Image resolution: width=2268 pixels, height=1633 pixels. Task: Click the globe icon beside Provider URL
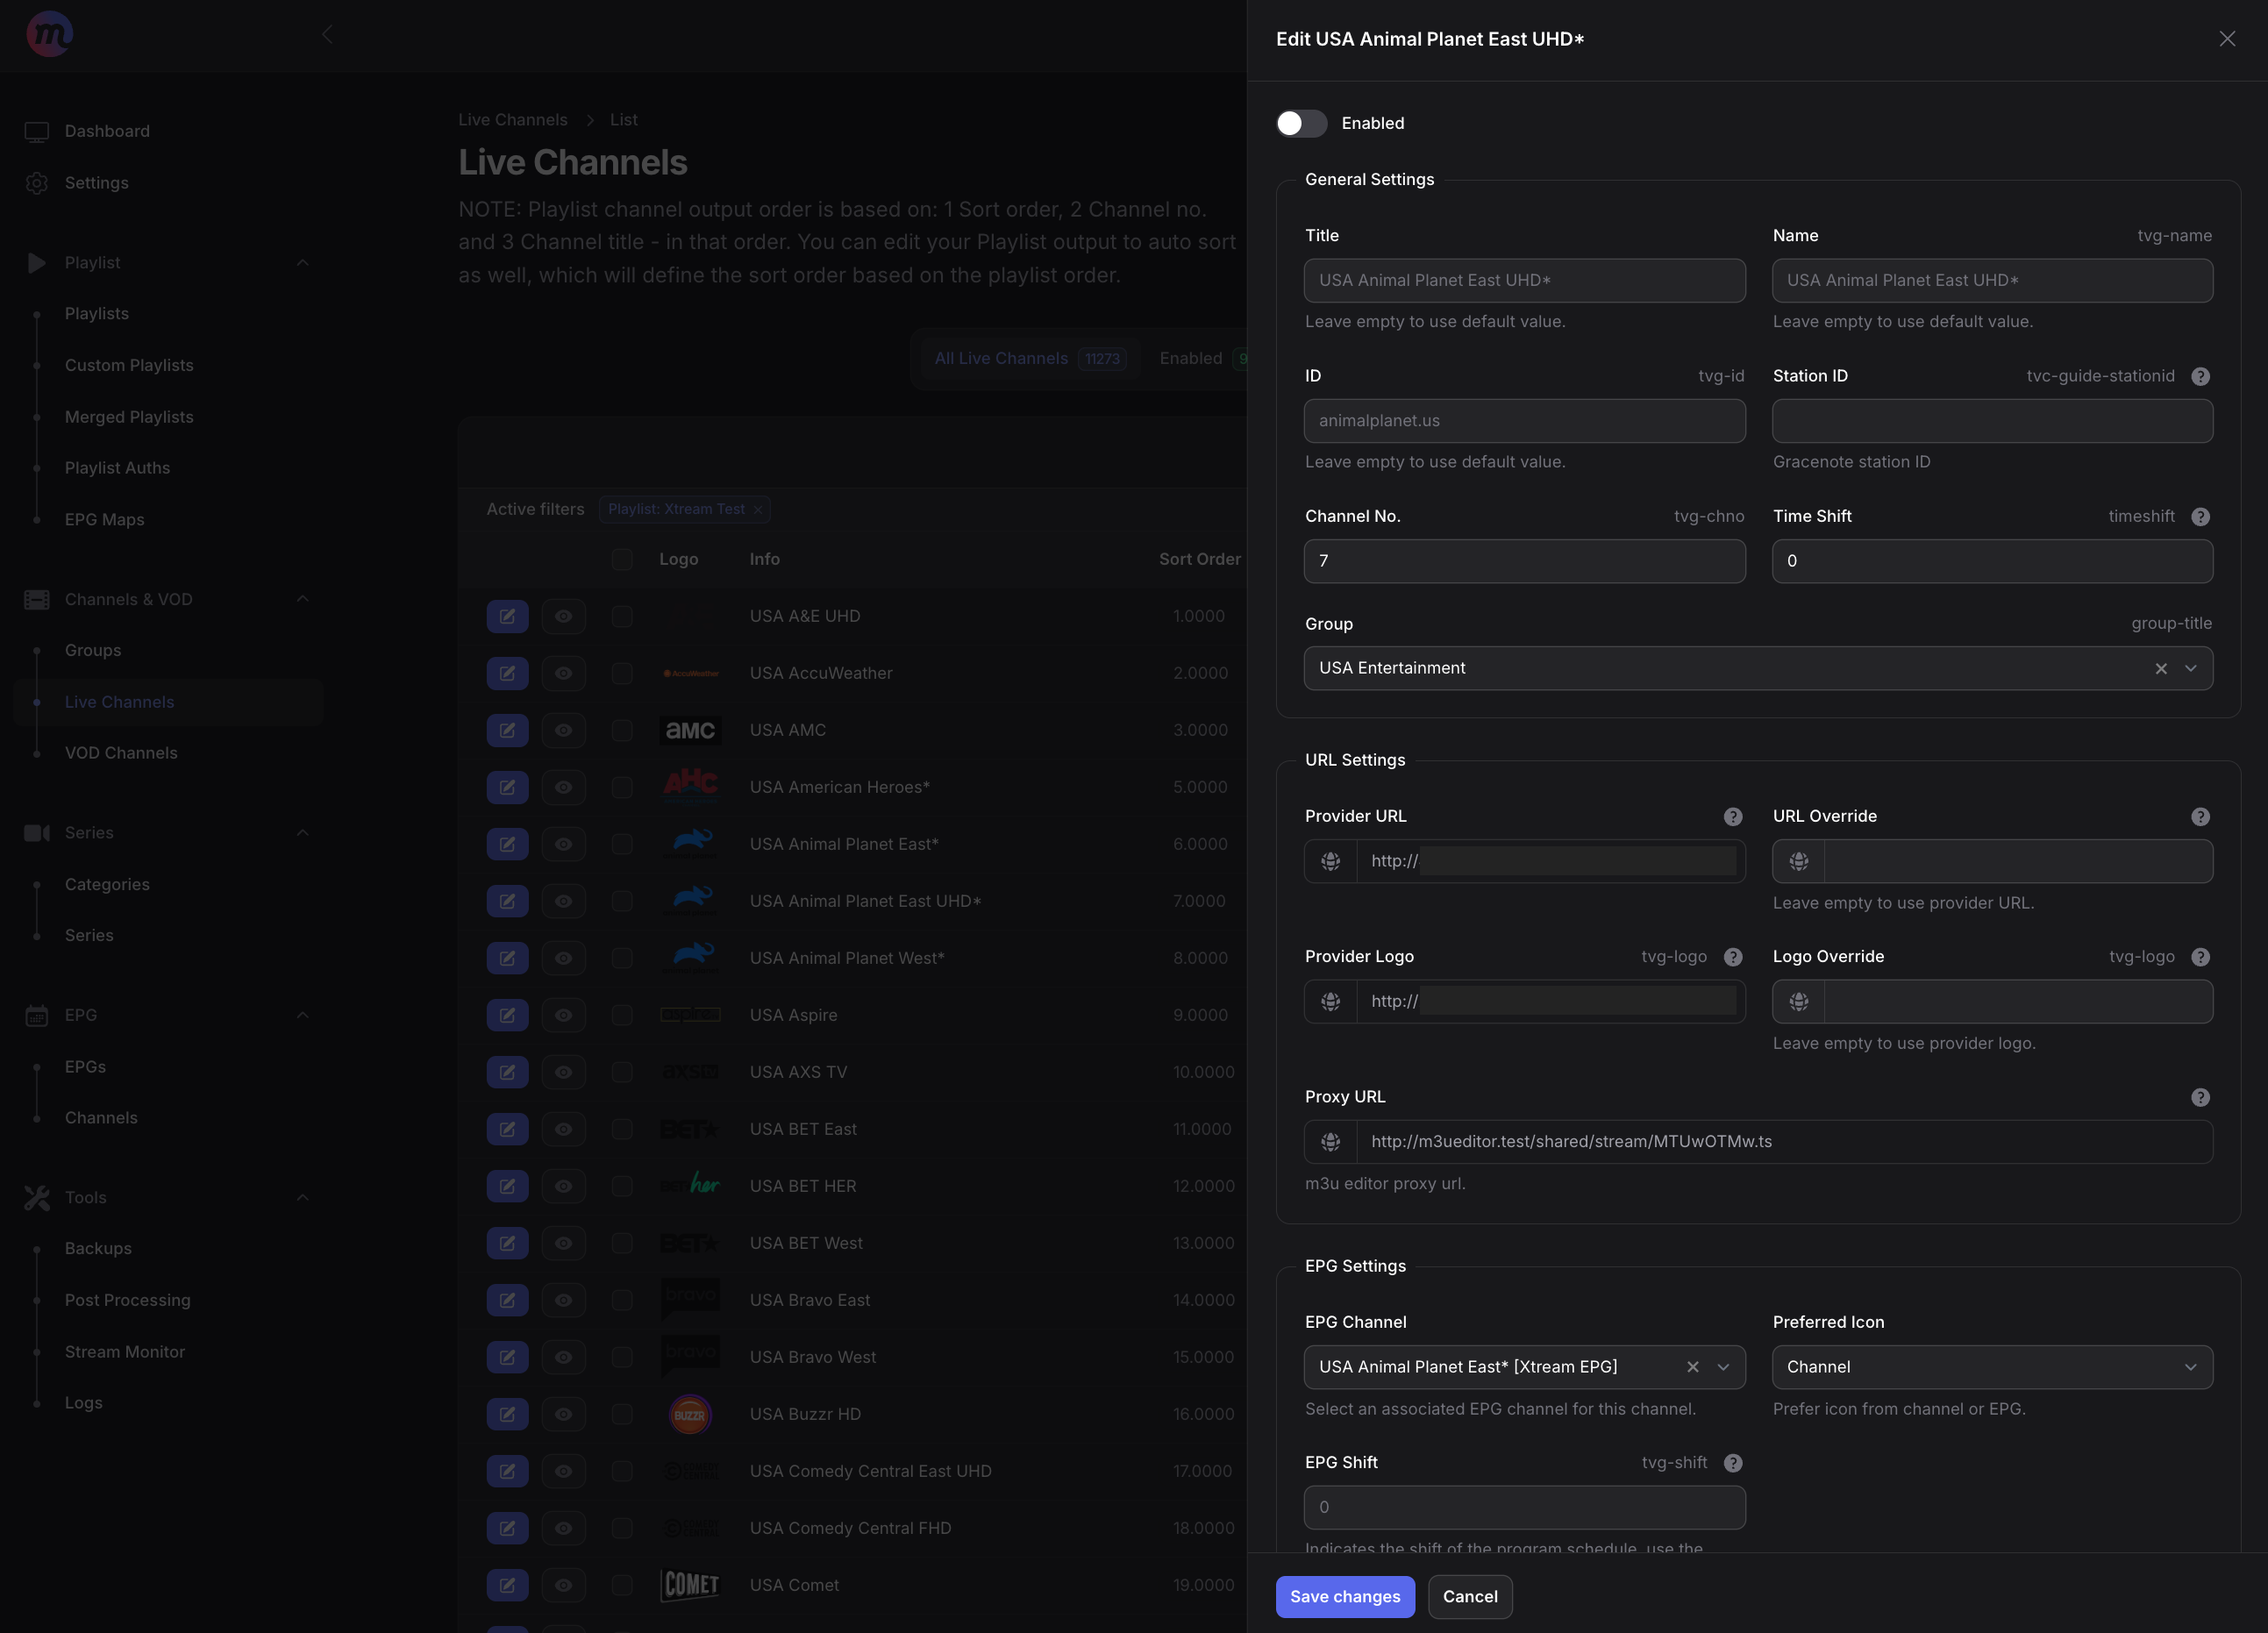click(x=1330, y=861)
